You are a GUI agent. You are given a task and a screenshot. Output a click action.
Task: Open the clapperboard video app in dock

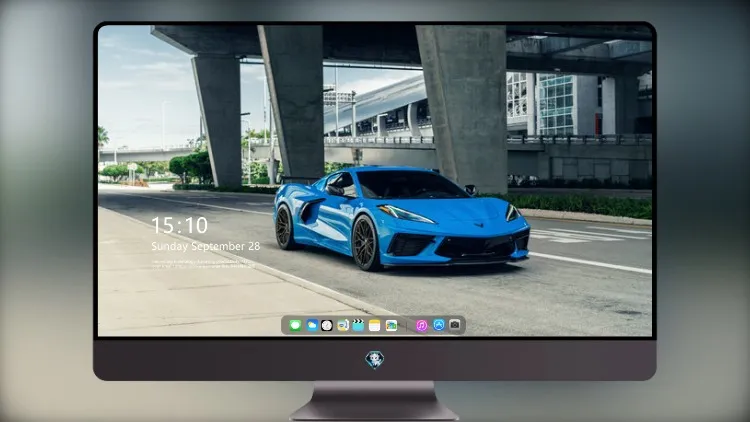[358, 325]
